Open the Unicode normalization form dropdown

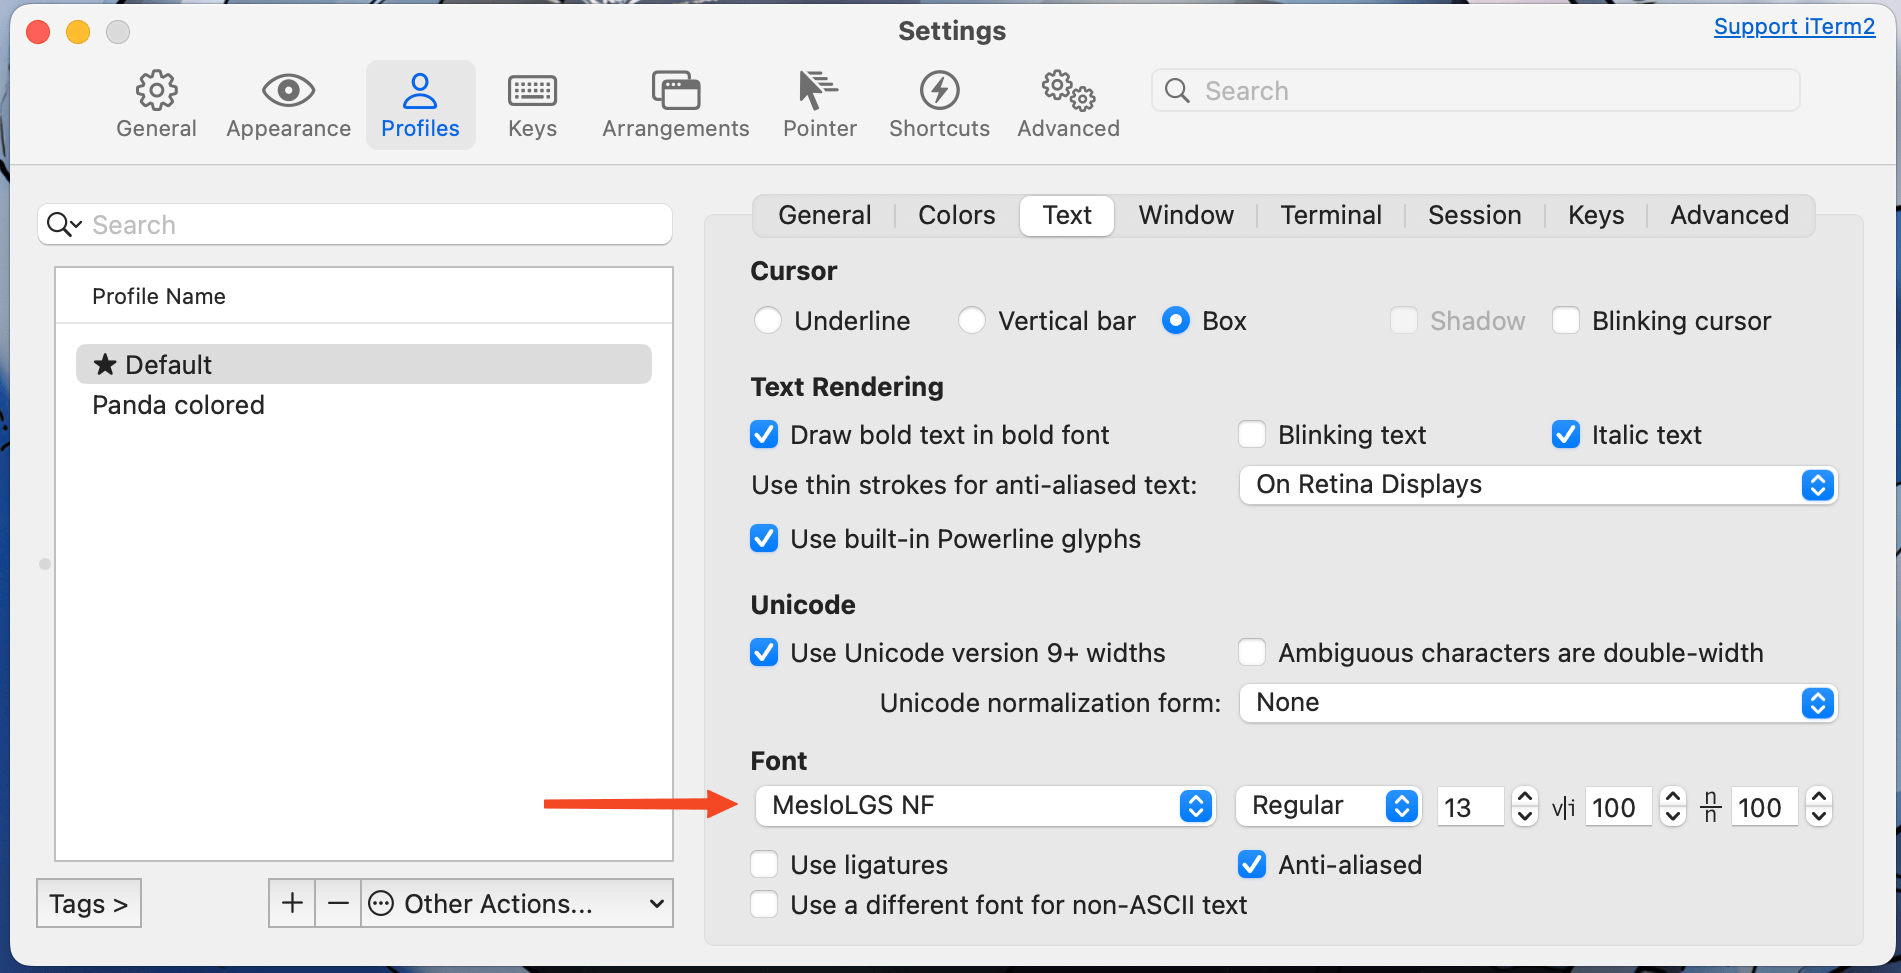[x=1817, y=703]
